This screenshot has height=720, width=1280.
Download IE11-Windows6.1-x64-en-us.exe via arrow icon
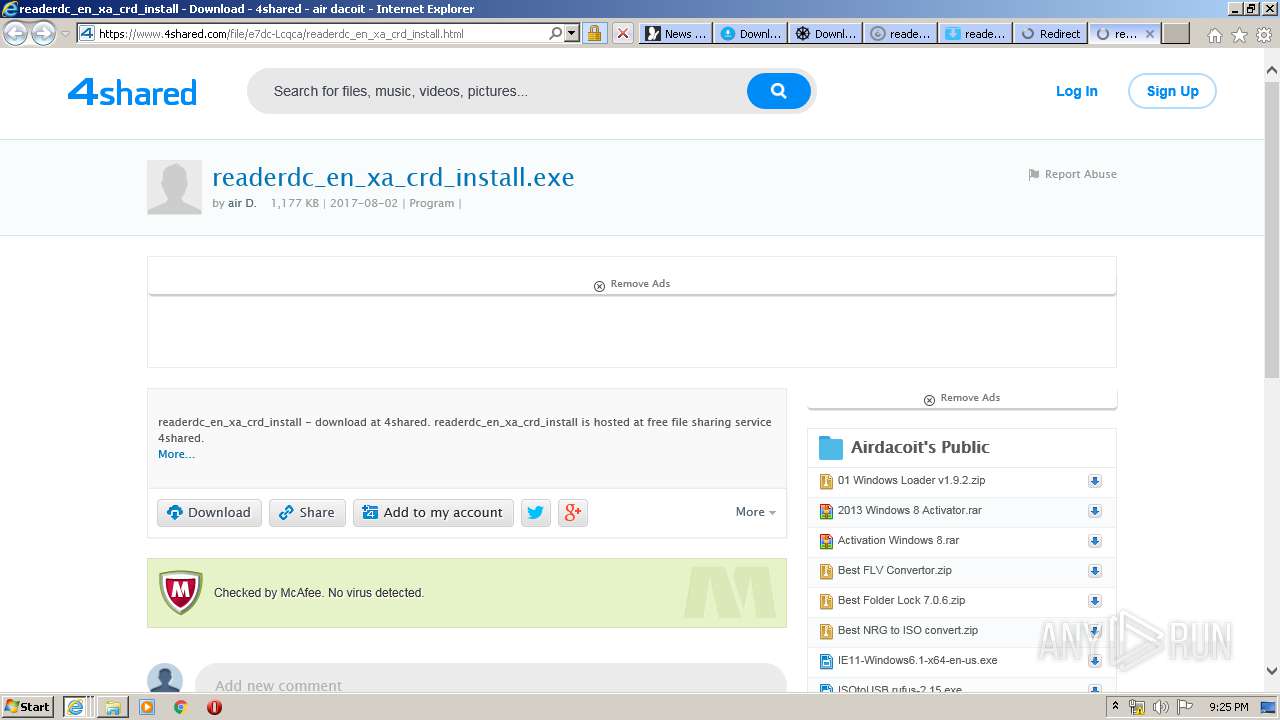pyautogui.click(x=1095, y=661)
